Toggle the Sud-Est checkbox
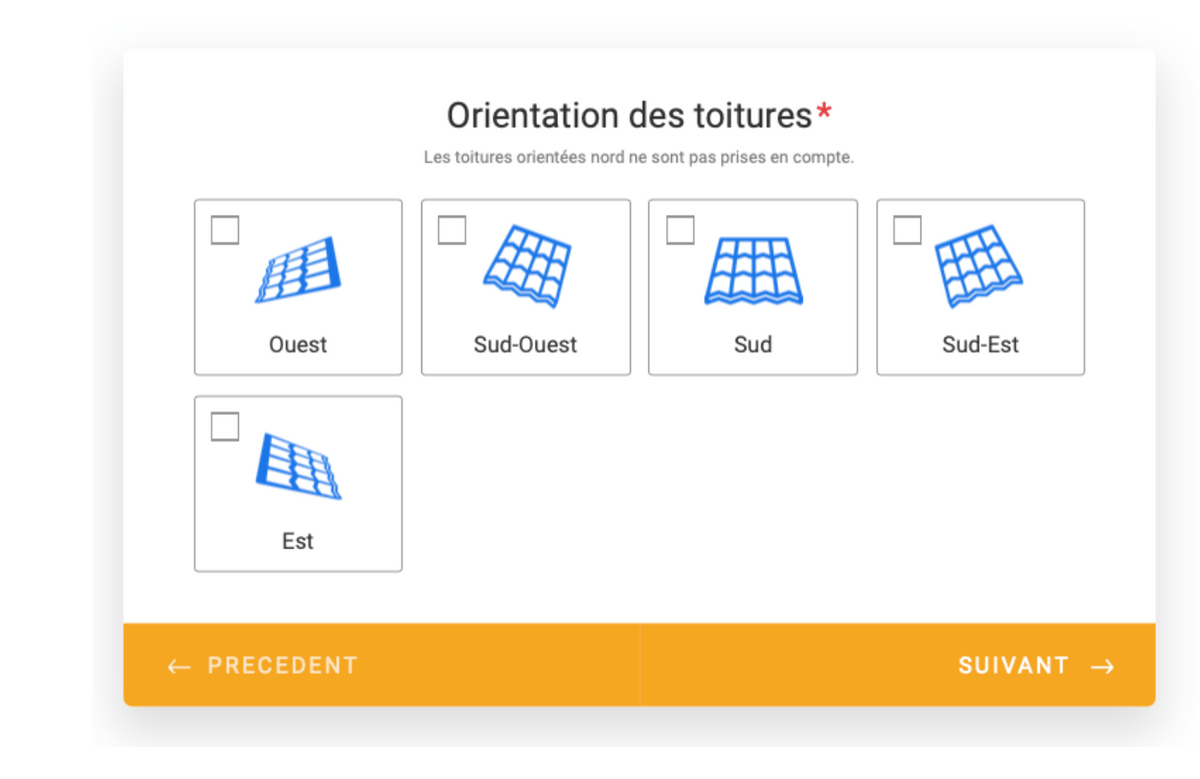 pos(907,230)
